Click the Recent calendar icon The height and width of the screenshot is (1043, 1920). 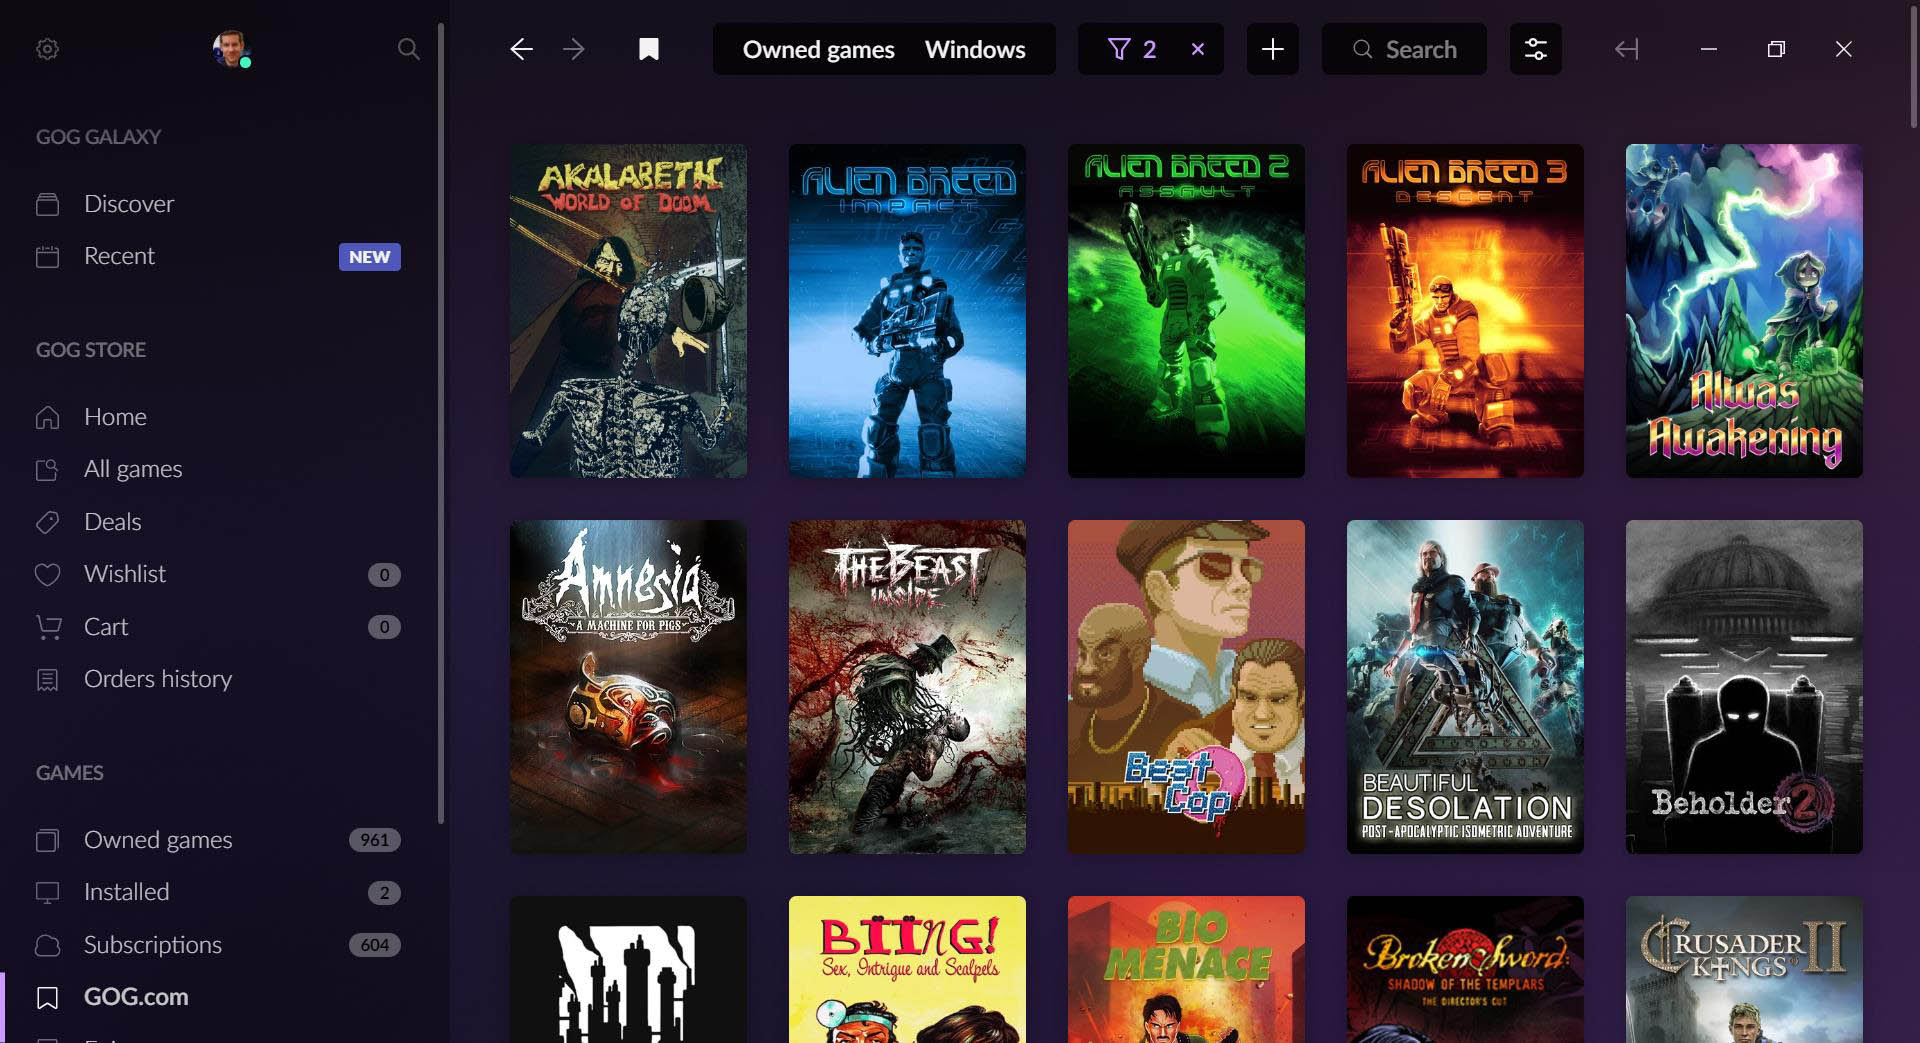(47, 257)
